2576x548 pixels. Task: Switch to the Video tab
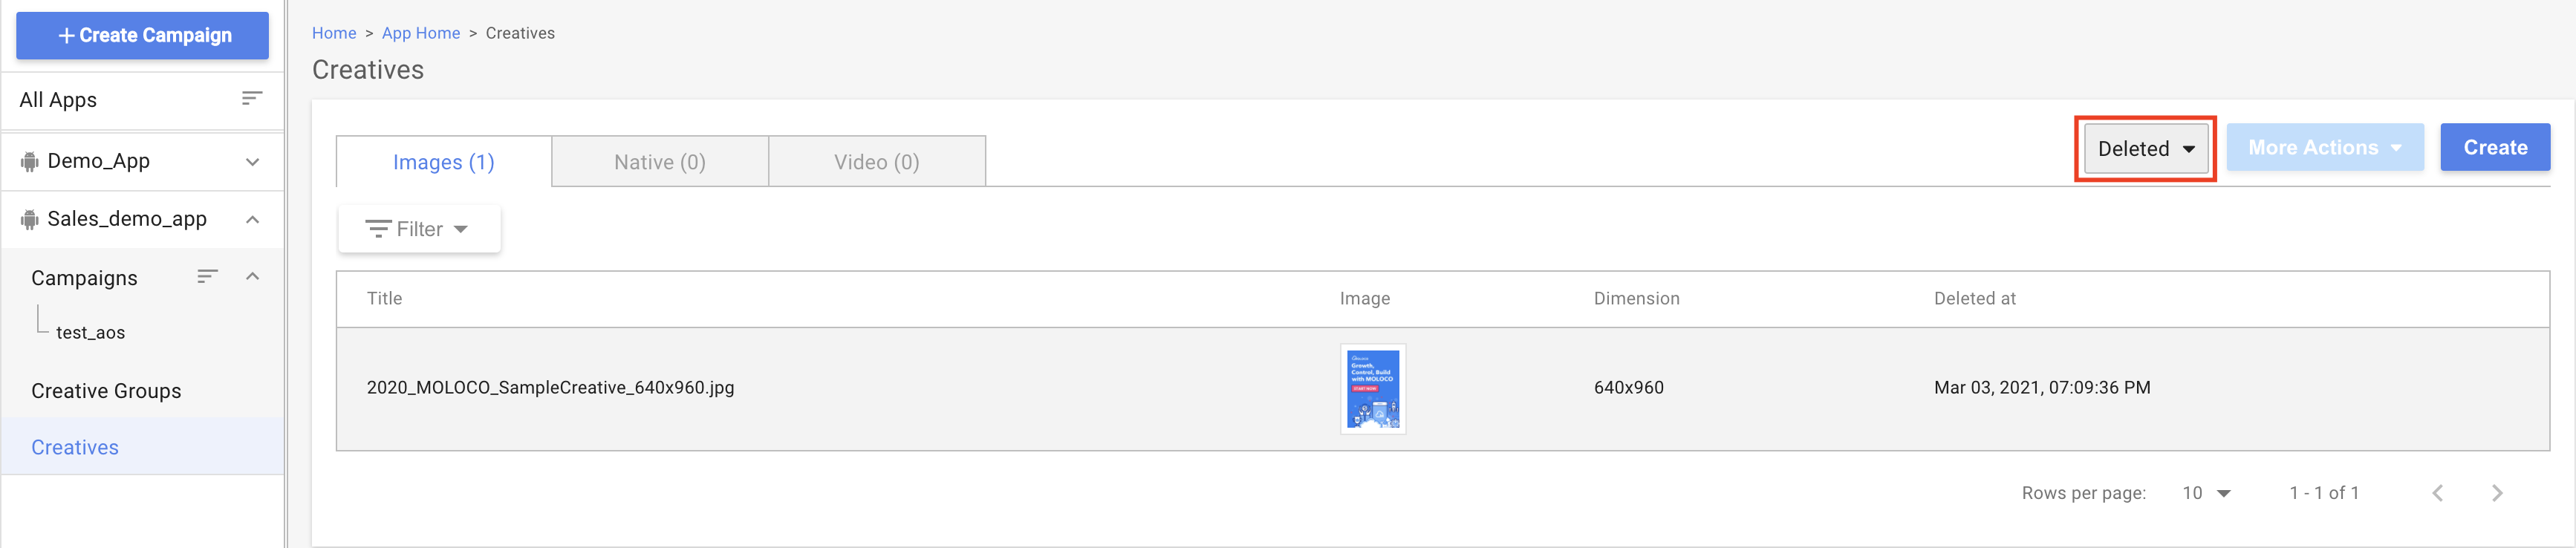[x=876, y=162]
